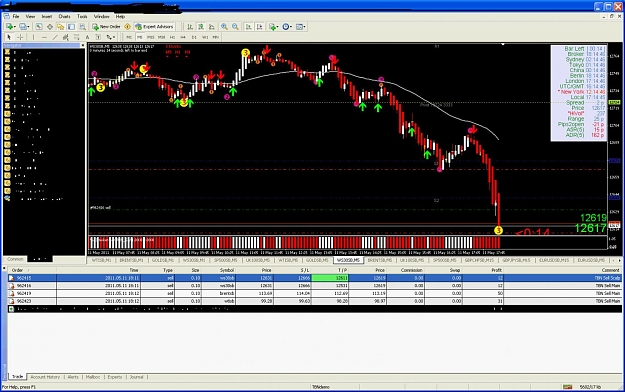Toggle the Terminal panel icon
Image resolution: width=625 pixels, height=392 pixels.
coord(71,27)
